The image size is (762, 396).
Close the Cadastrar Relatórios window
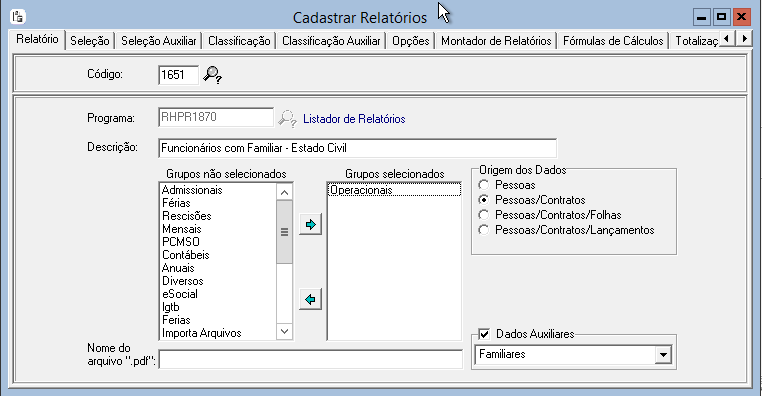click(742, 17)
